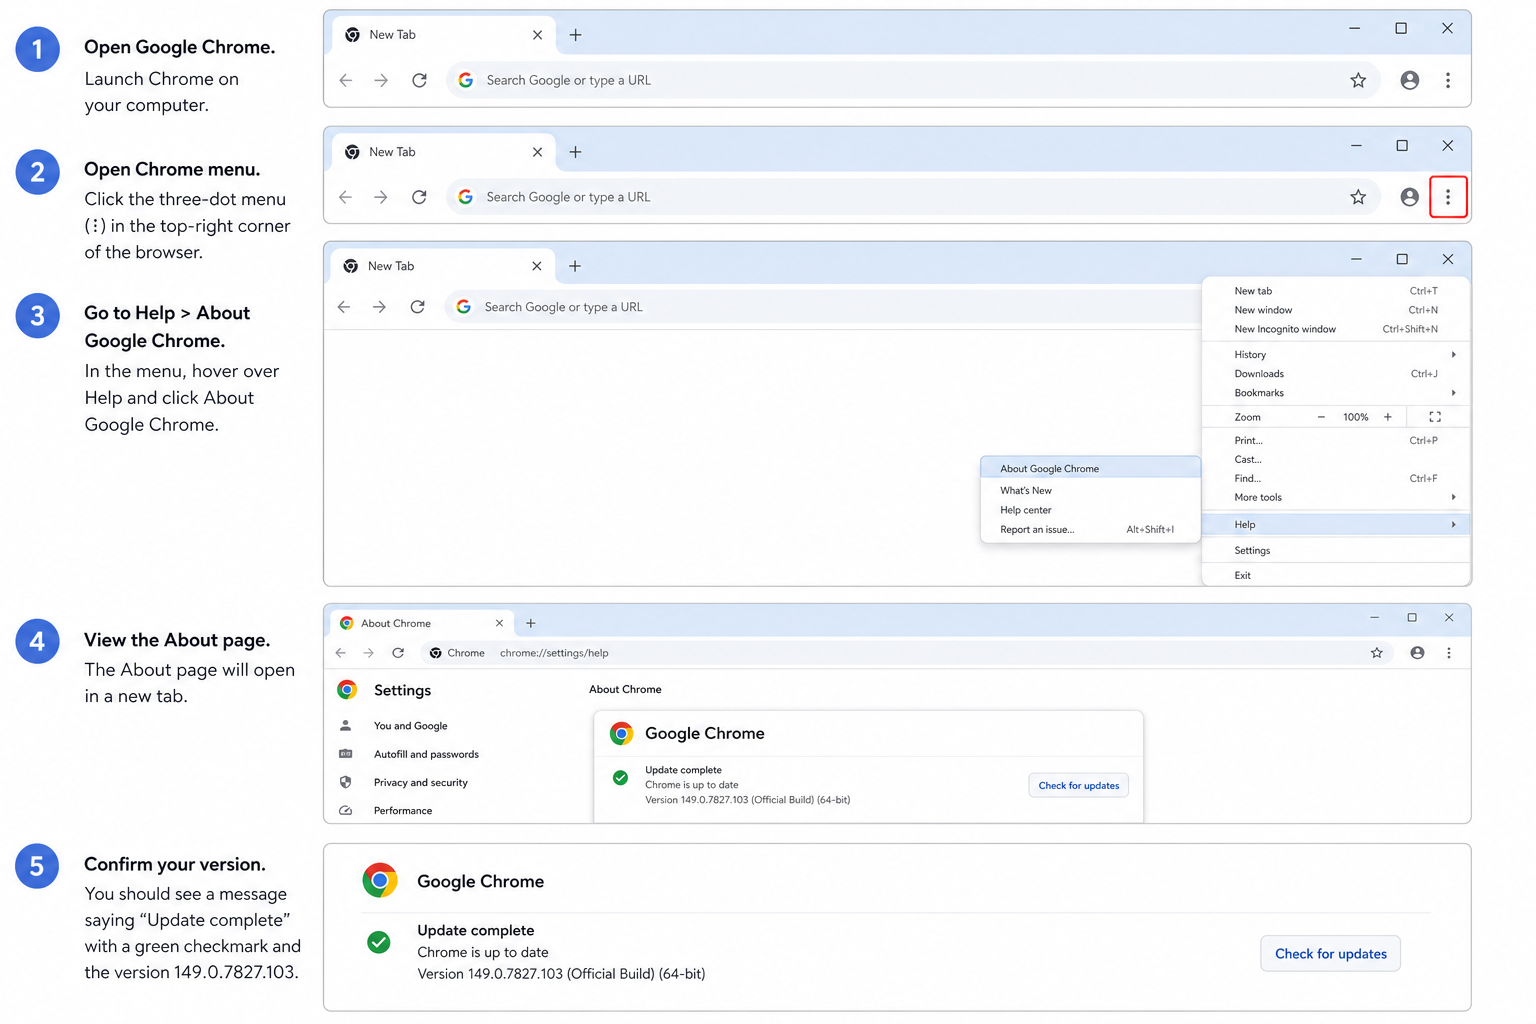
Task: Expand the More tools submenu
Action: 1337,497
